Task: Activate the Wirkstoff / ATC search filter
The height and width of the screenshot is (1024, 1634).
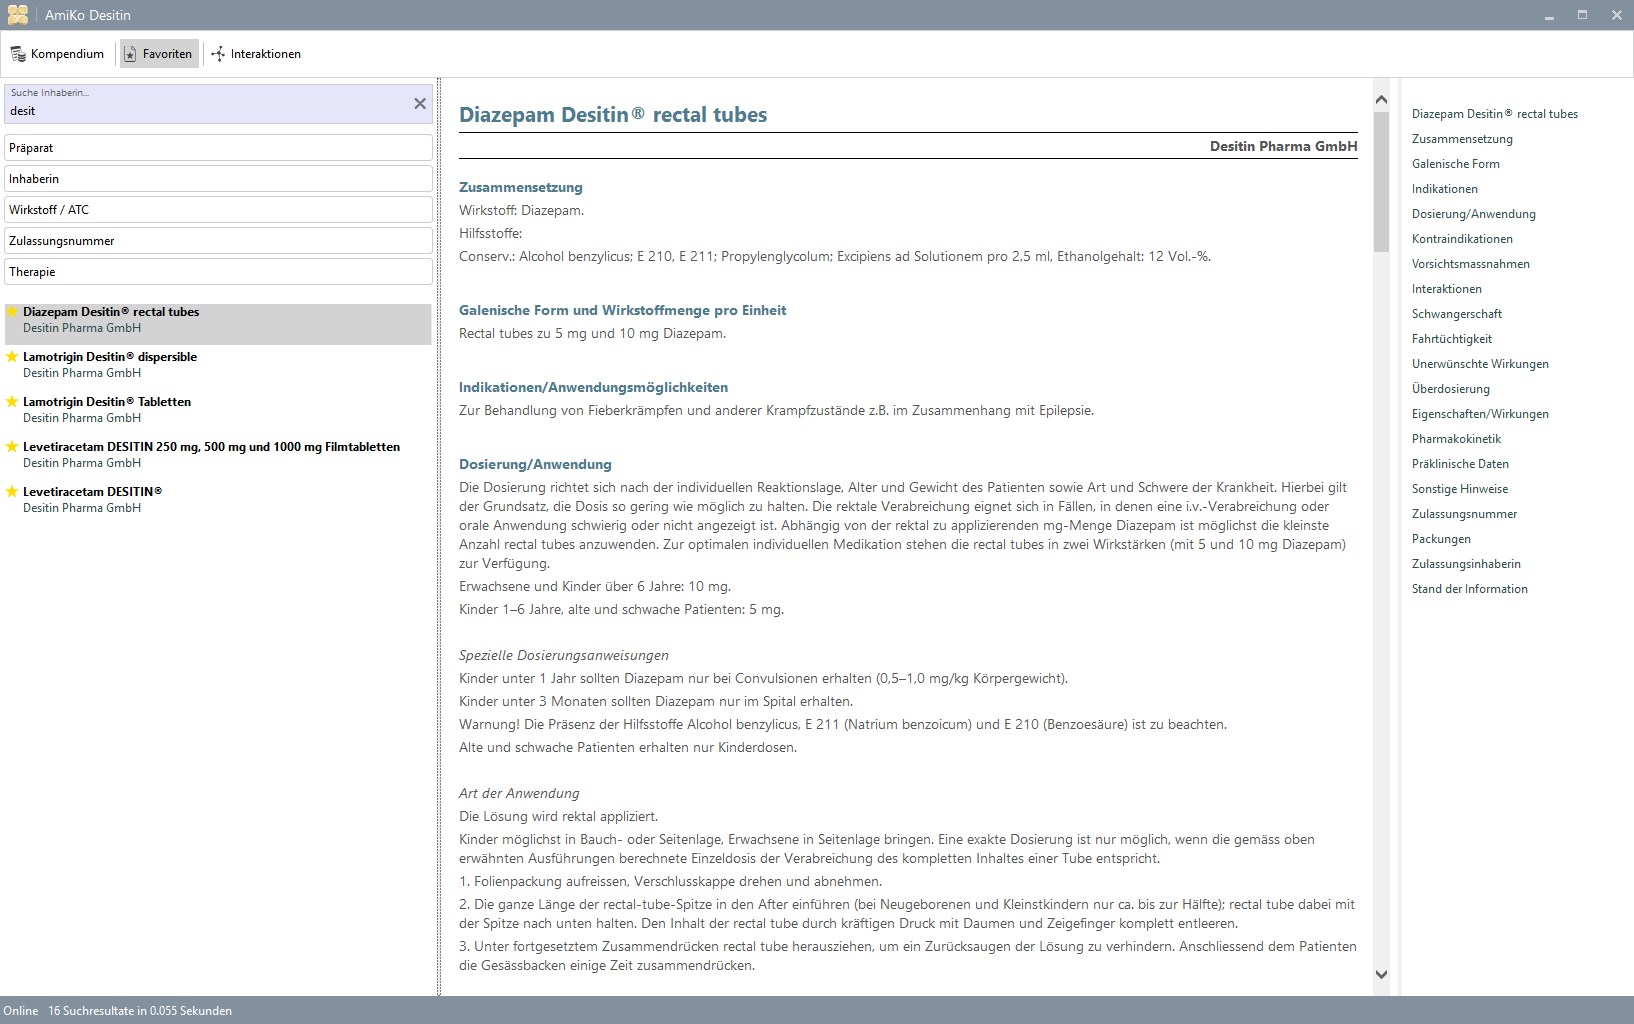Action: 218,209
